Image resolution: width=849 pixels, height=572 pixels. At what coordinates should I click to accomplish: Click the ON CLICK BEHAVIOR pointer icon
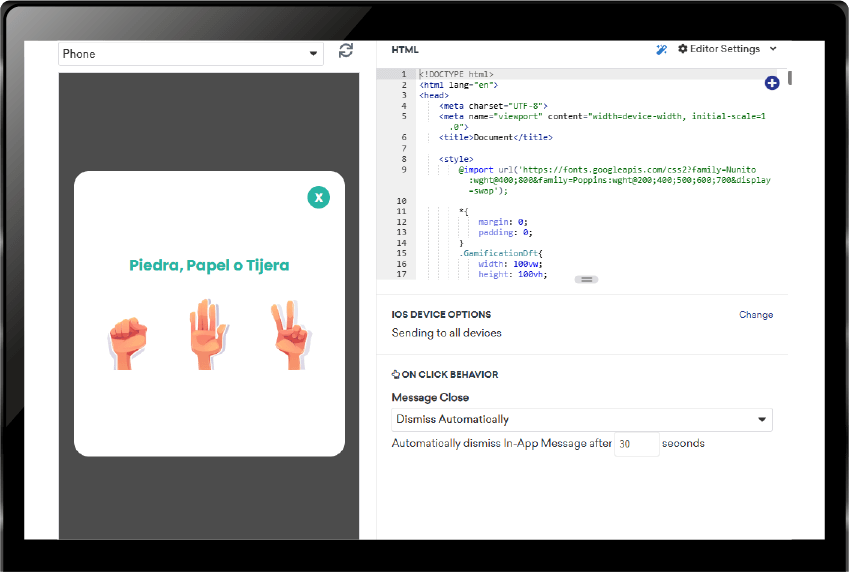coord(395,374)
